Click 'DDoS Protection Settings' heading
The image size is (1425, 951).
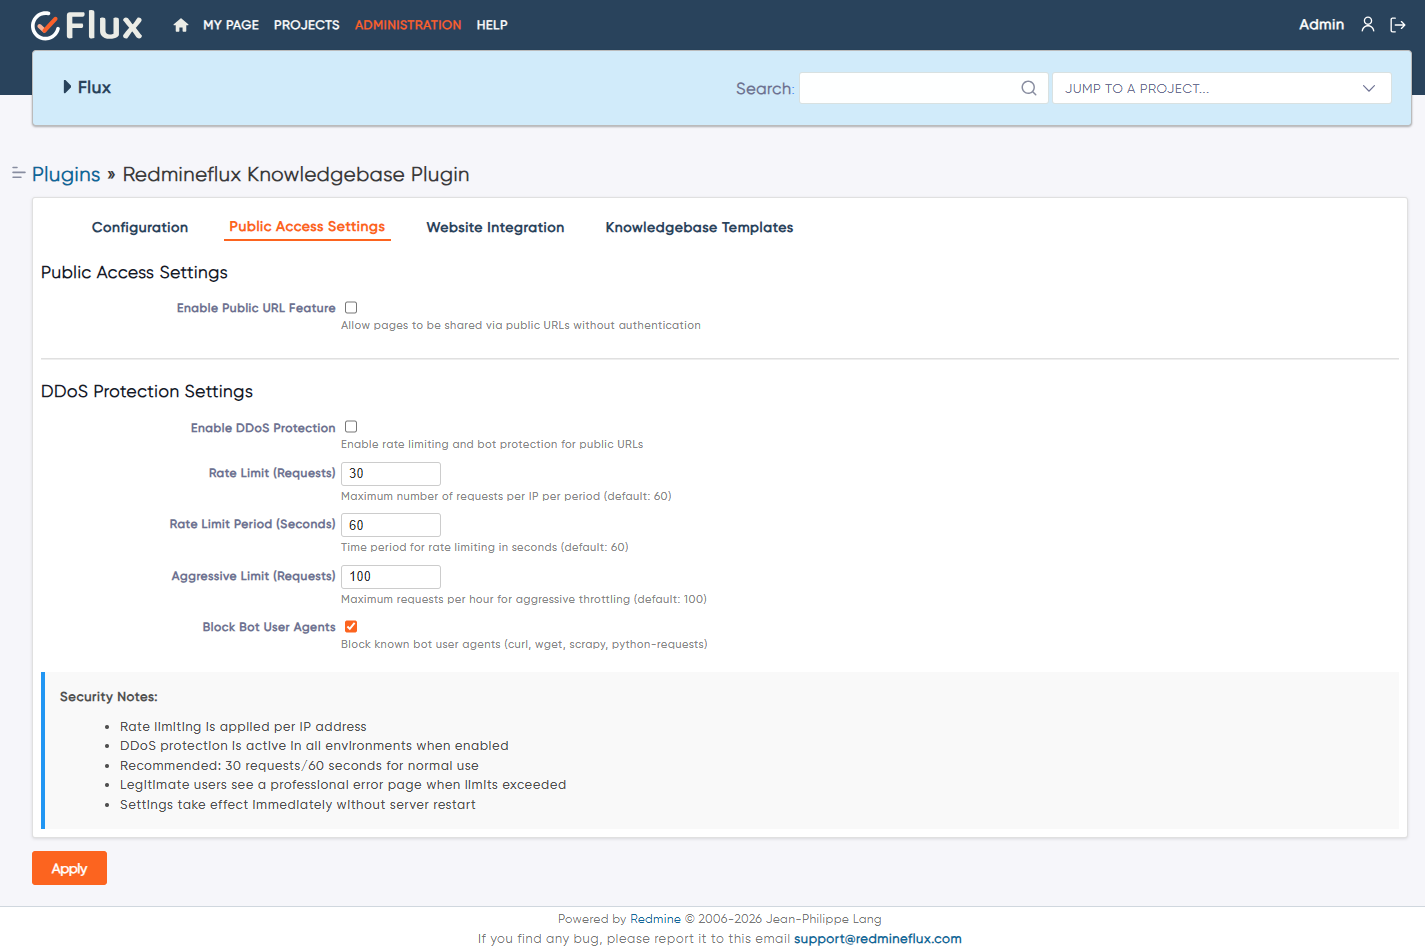point(147,391)
